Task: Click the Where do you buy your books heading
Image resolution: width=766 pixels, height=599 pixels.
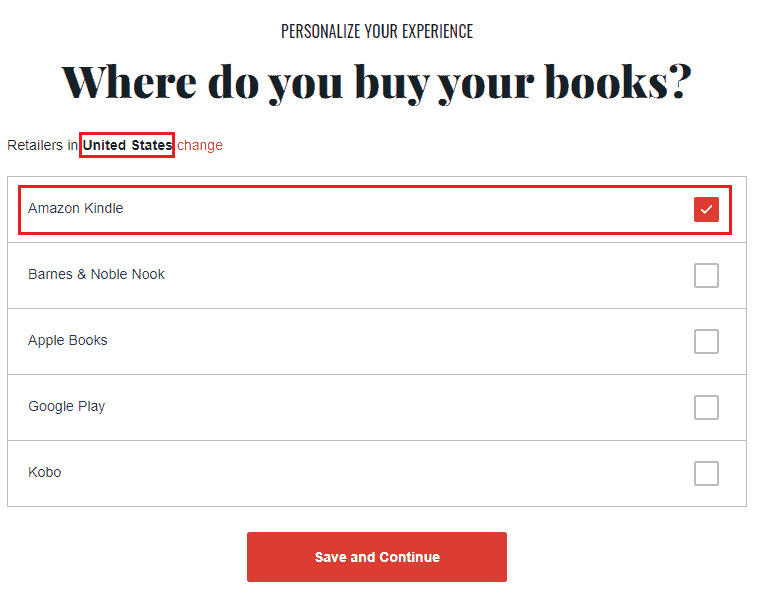Action: [x=377, y=83]
